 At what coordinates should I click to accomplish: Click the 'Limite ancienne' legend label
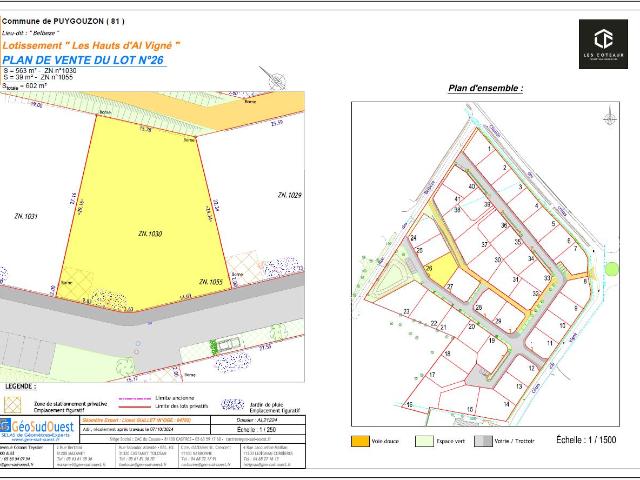pyautogui.click(x=175, y=398)
